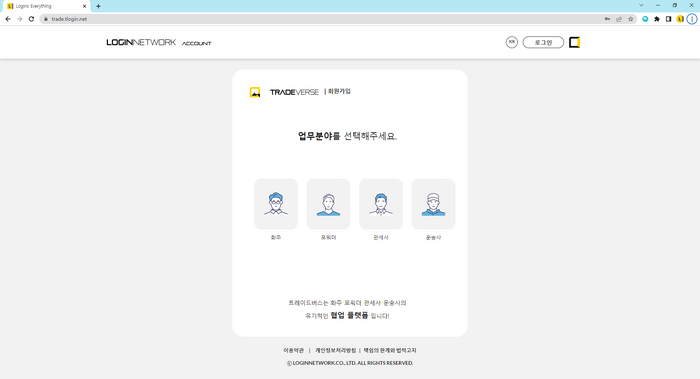
Task: Click the browser forward arrow
Action: click(x=20, y=19)
